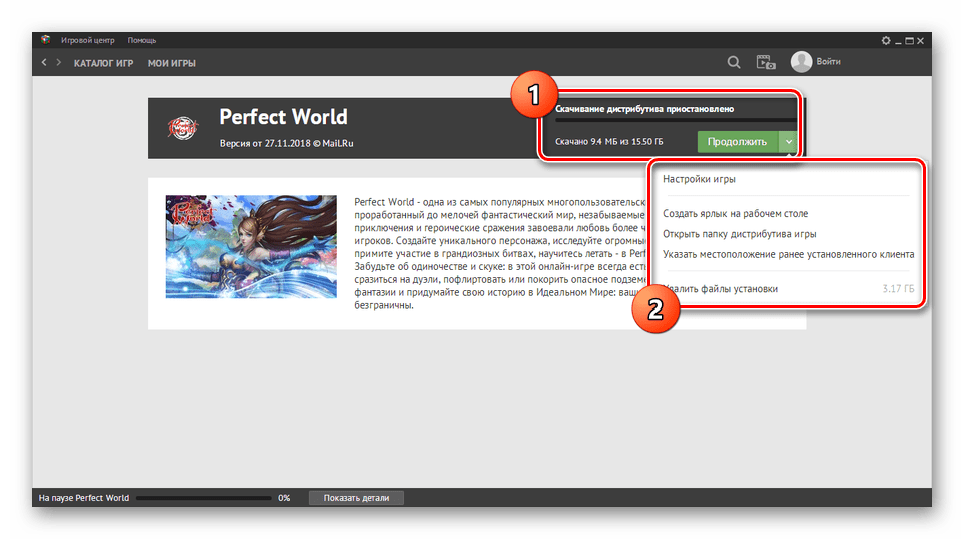Screen dimensions: 964x539
Task: Click the Продолжить button
Action: click(x=737, y=142)
